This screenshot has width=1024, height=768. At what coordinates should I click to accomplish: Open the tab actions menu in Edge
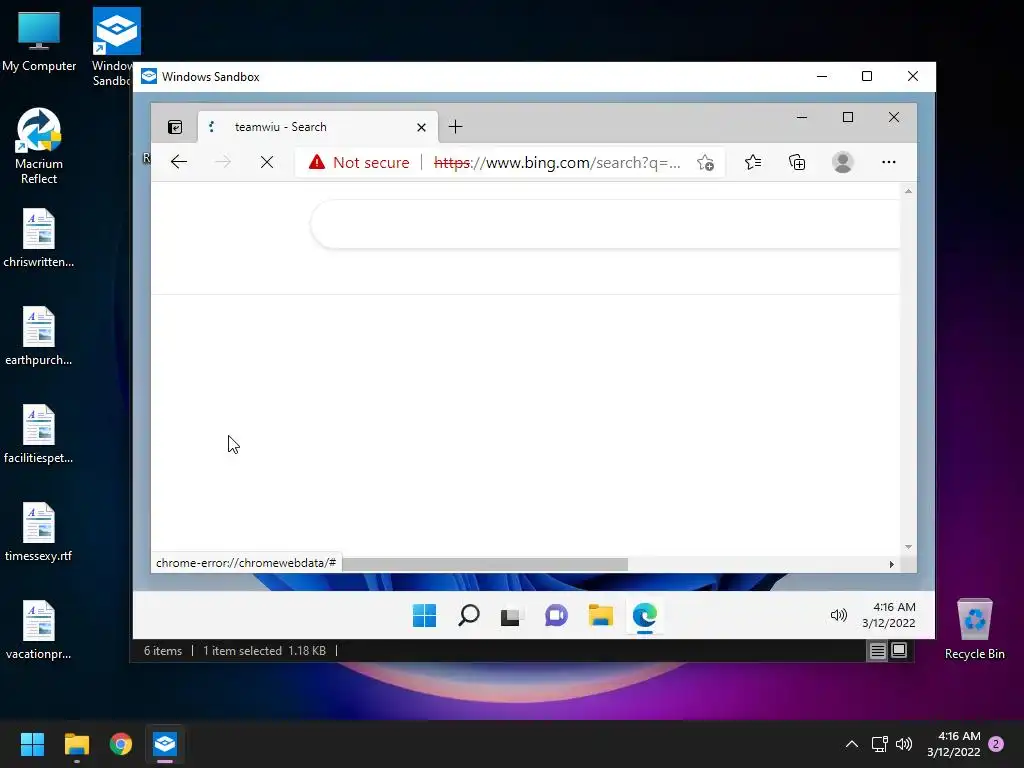pyautogui.click(x=175, y=127)
